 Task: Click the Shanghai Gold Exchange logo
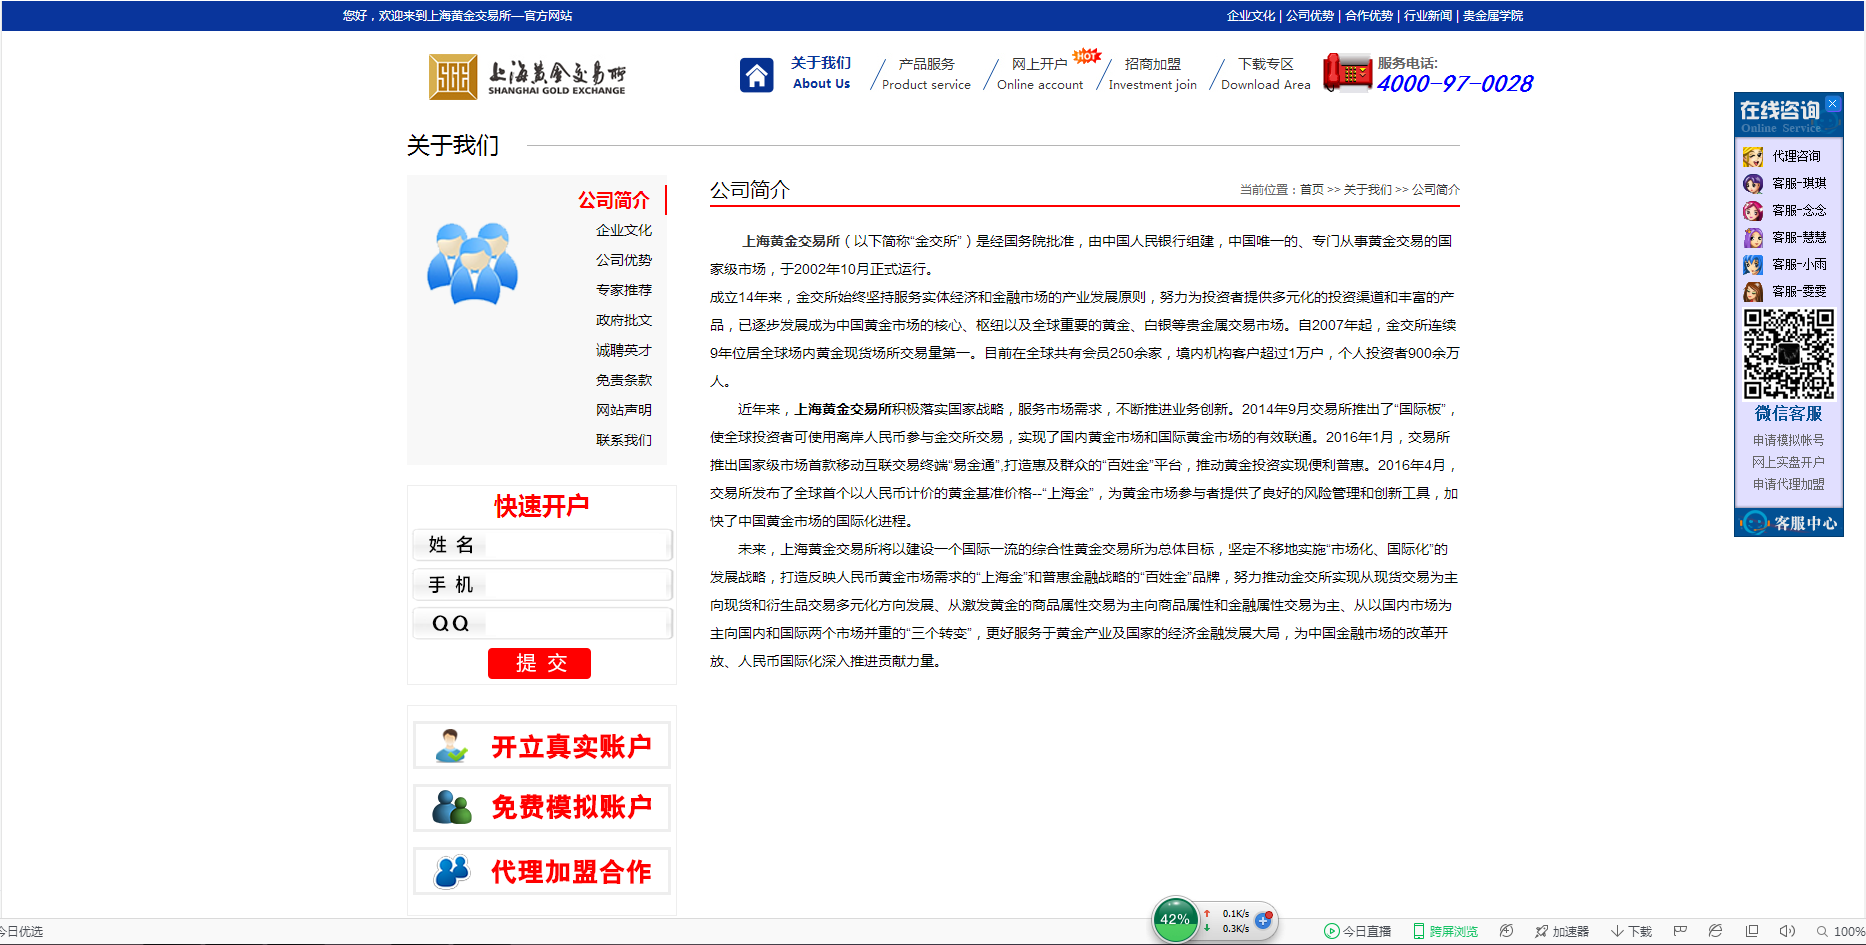tap(528, 76)
